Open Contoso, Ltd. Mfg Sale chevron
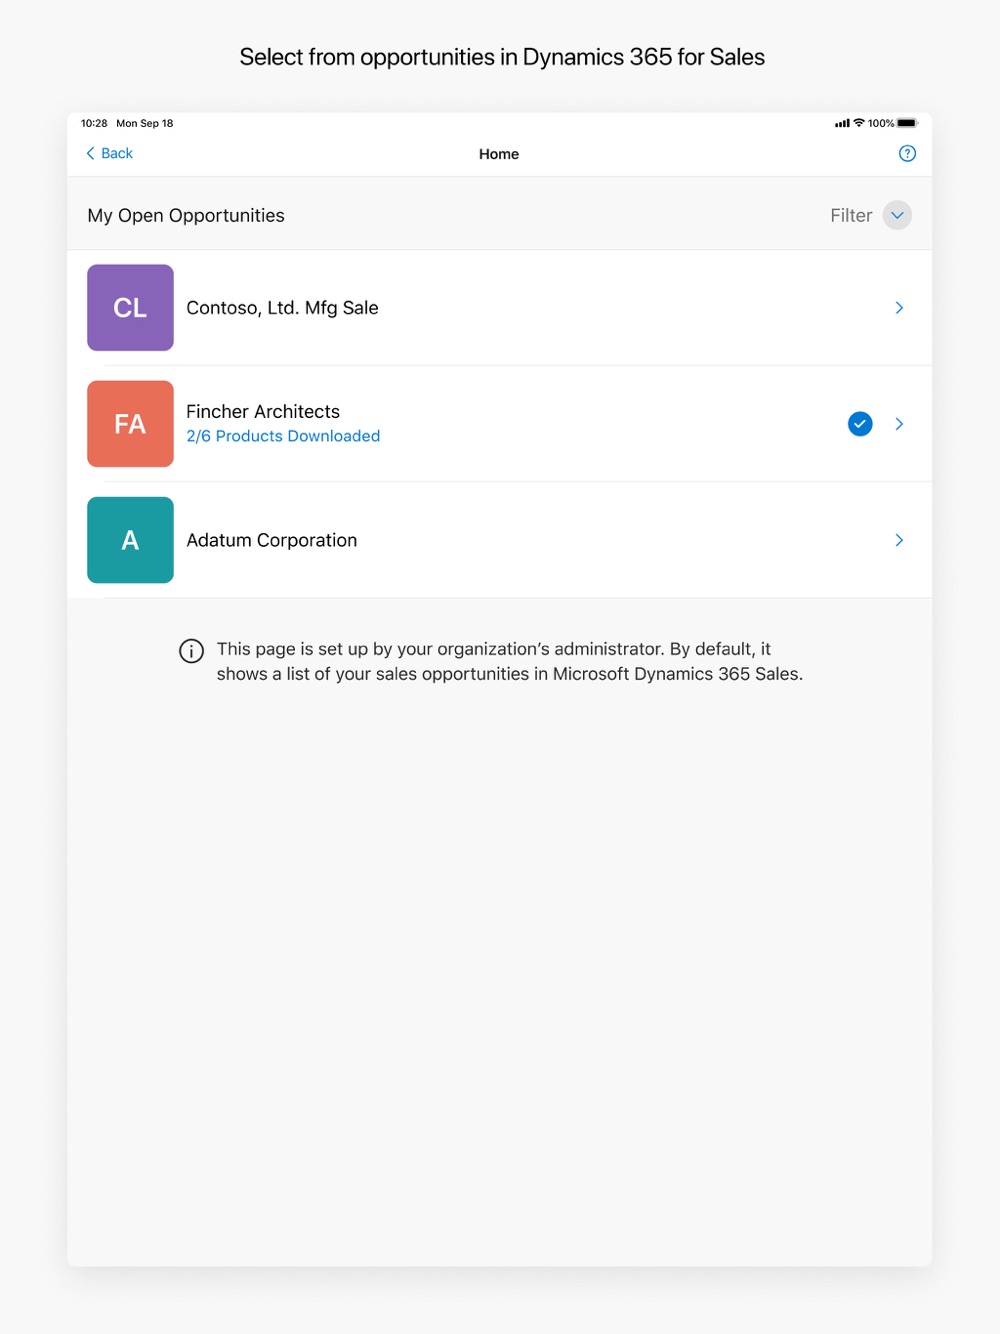 899,308
